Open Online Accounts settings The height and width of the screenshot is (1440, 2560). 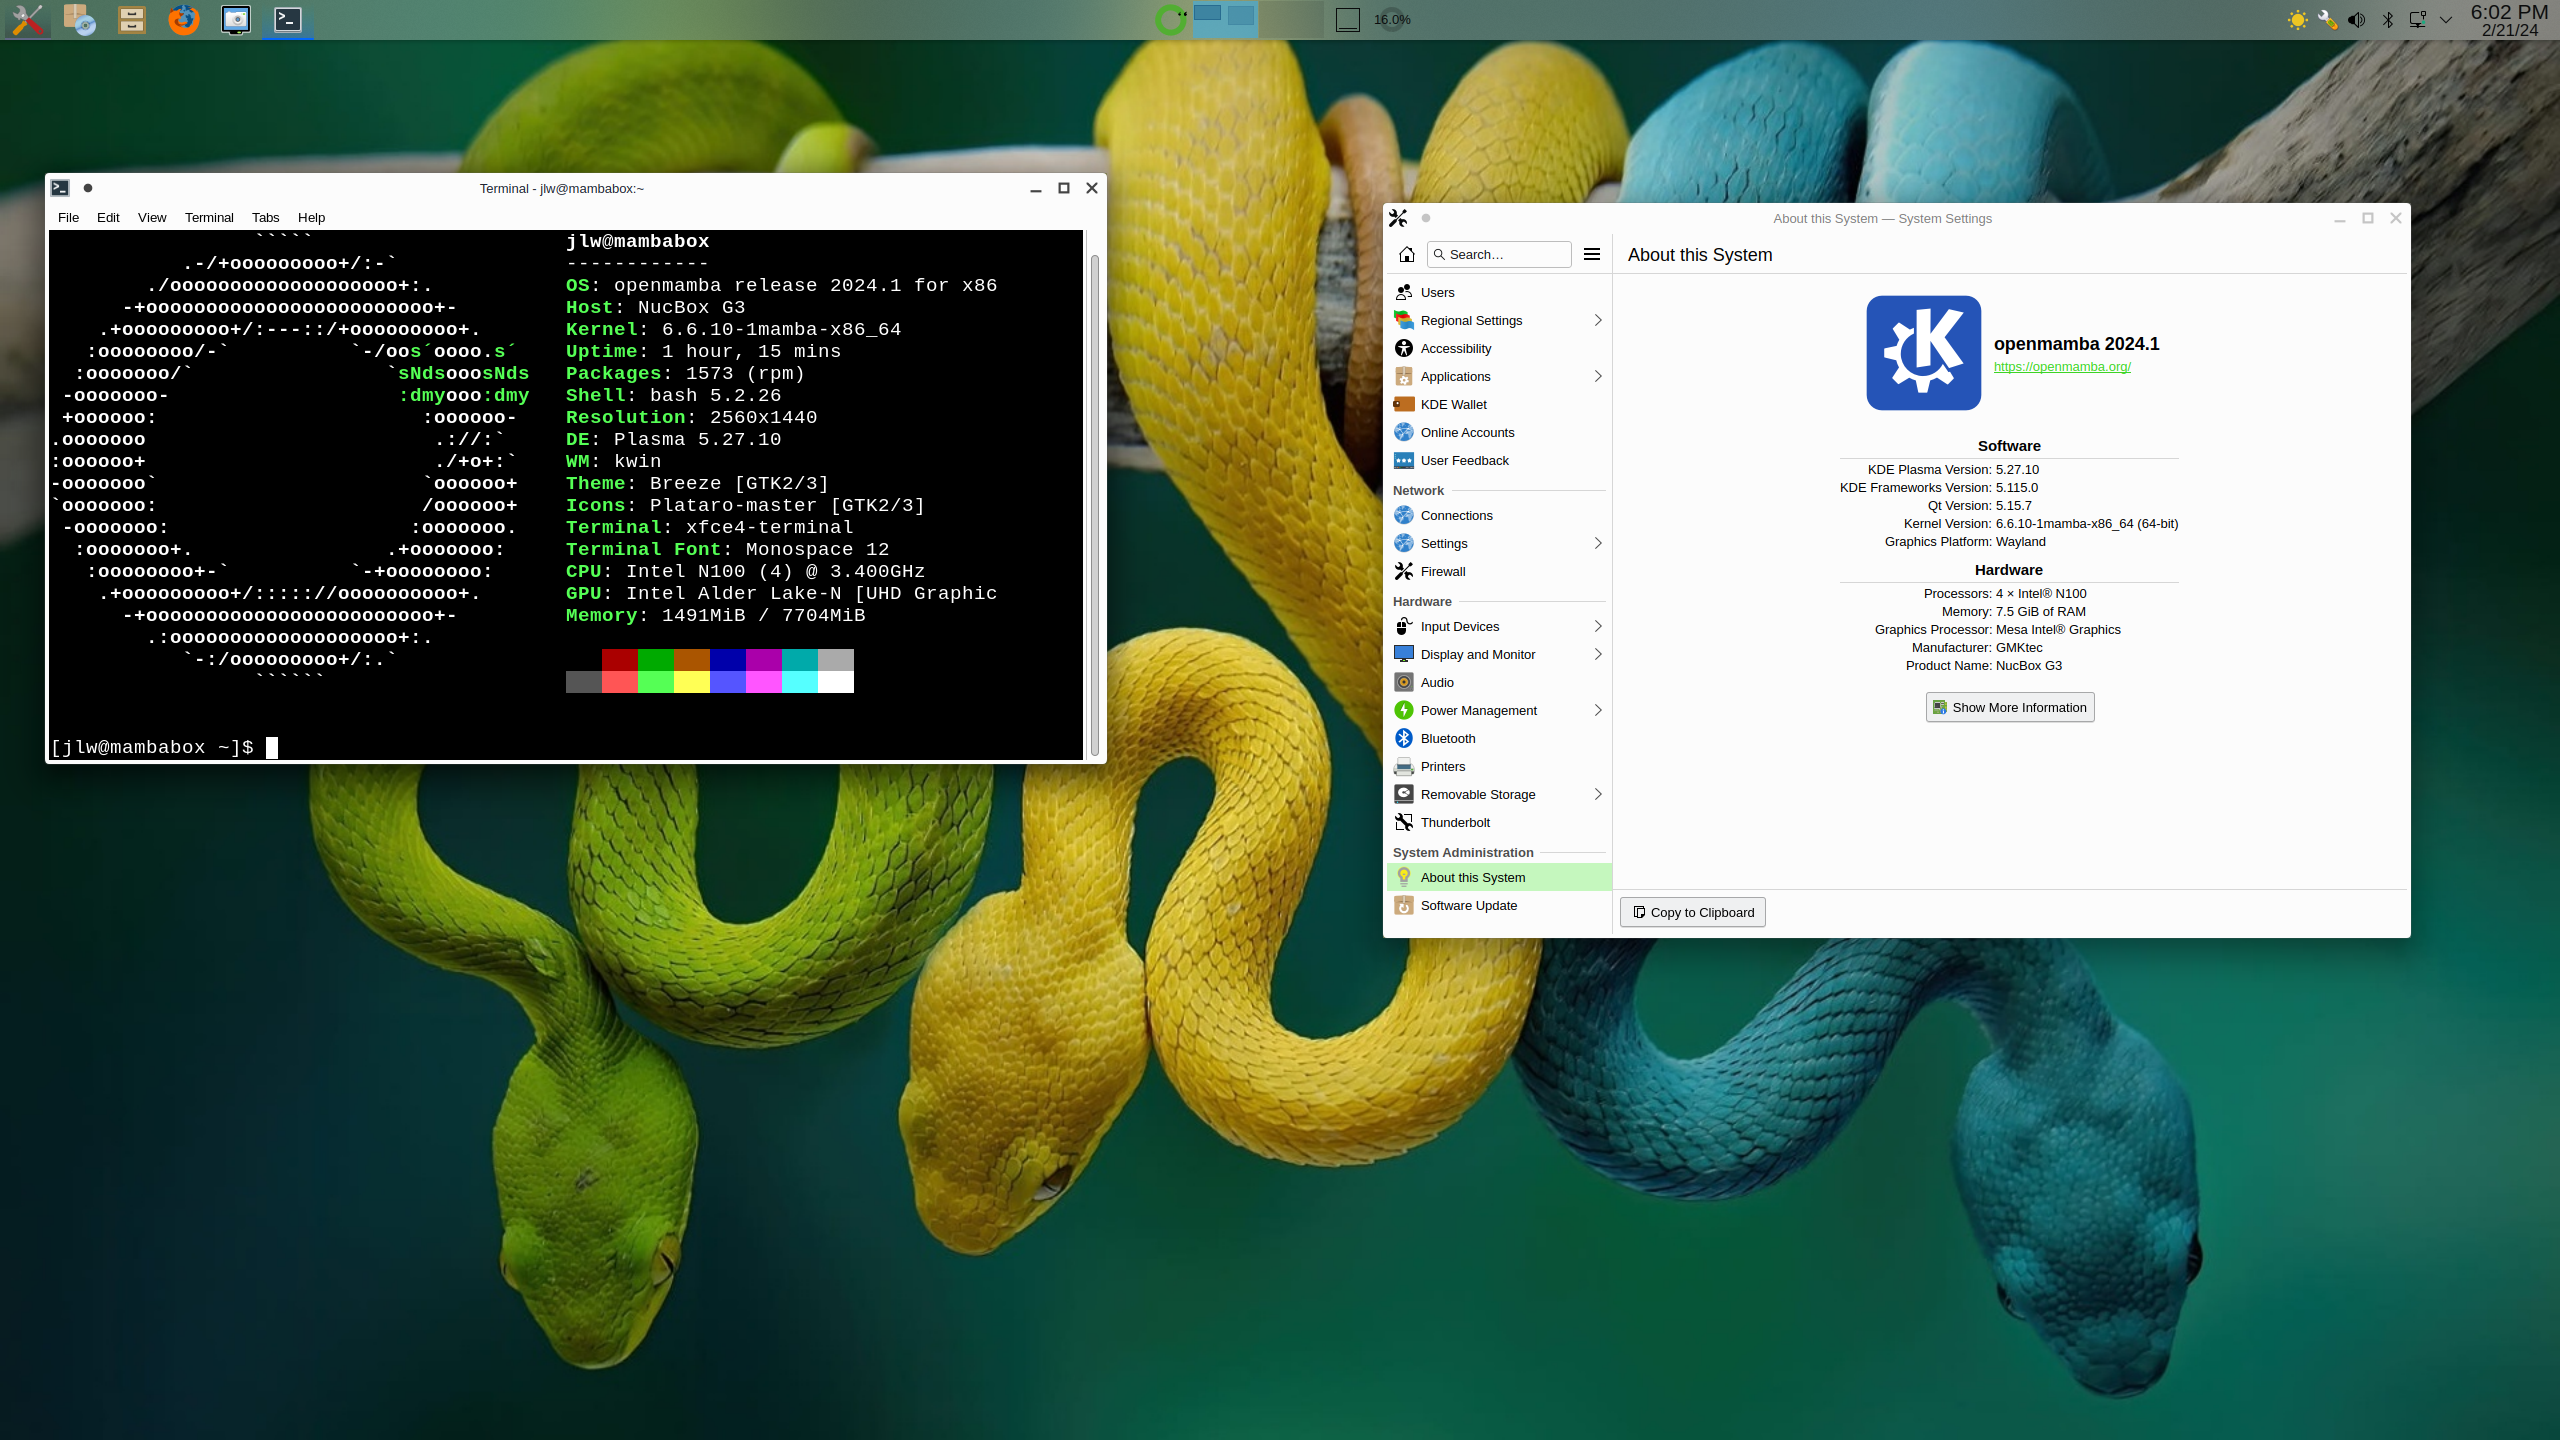(1498, 432)
